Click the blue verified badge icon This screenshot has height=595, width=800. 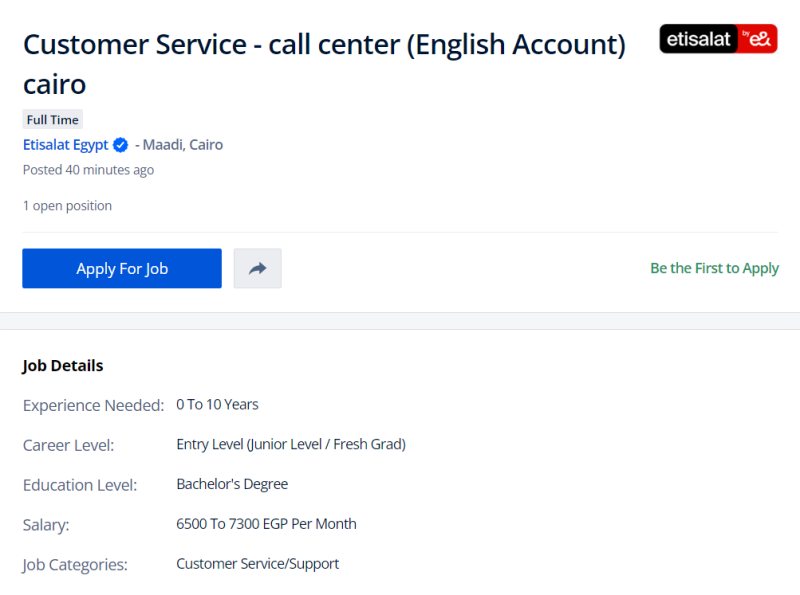tap(120, 145)
